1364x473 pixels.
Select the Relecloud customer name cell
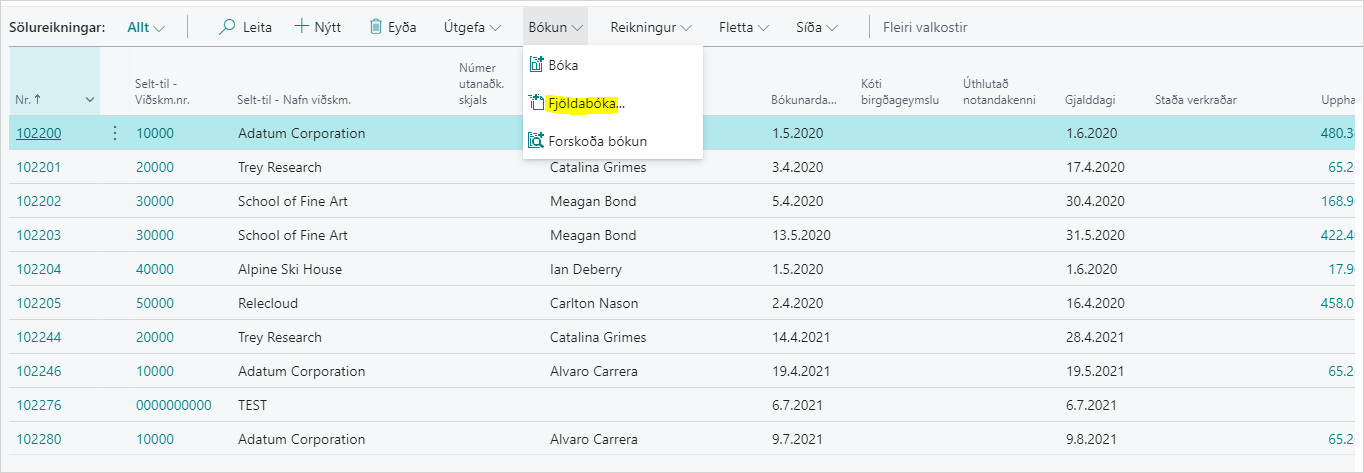click(x=268, y=303)
